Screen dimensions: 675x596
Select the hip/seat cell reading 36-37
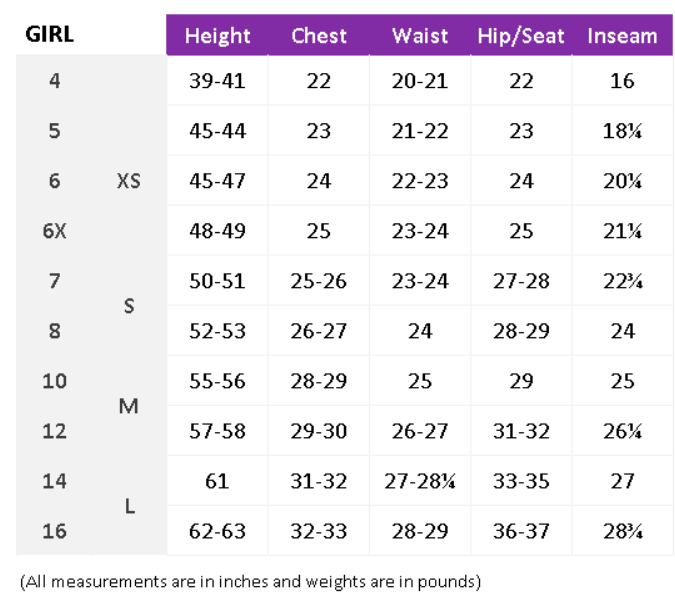point(521,531)
